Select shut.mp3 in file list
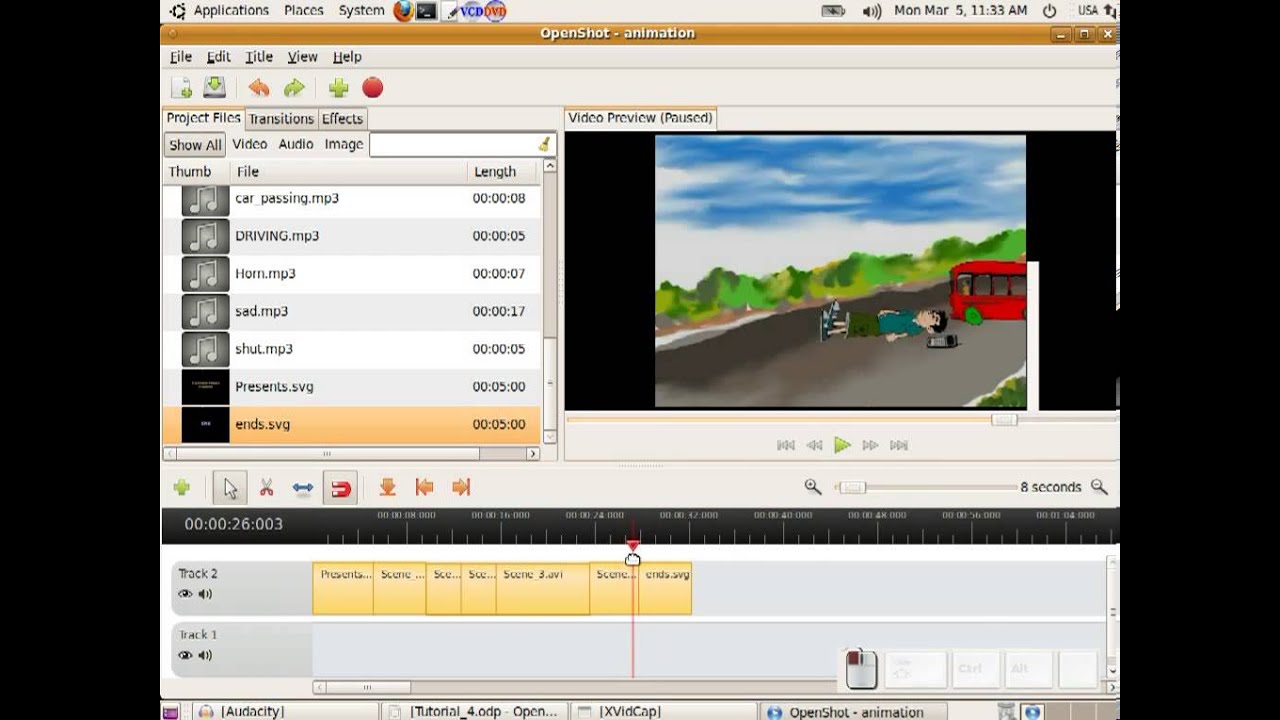This screenshot has height=720, width=1280. coord(351,349)
